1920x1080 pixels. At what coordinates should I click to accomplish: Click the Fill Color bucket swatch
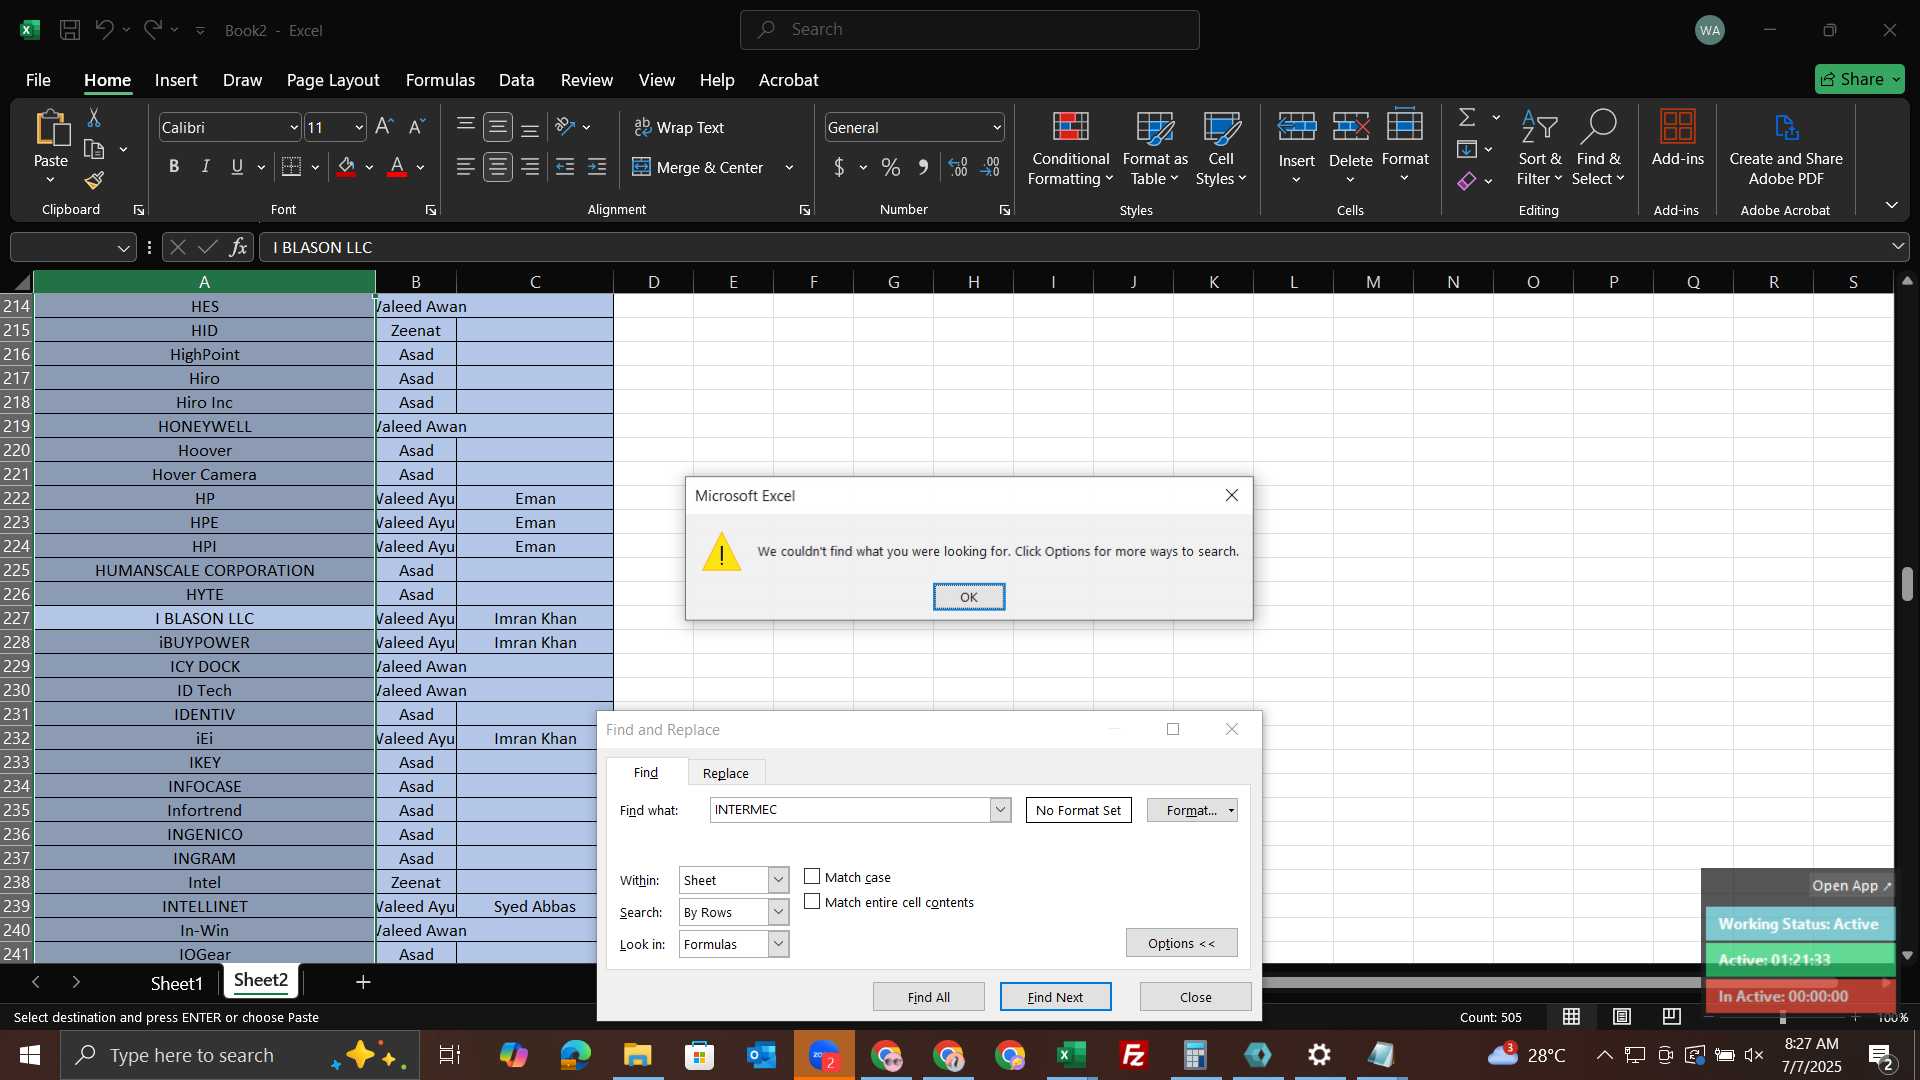[x=347, y=167]
